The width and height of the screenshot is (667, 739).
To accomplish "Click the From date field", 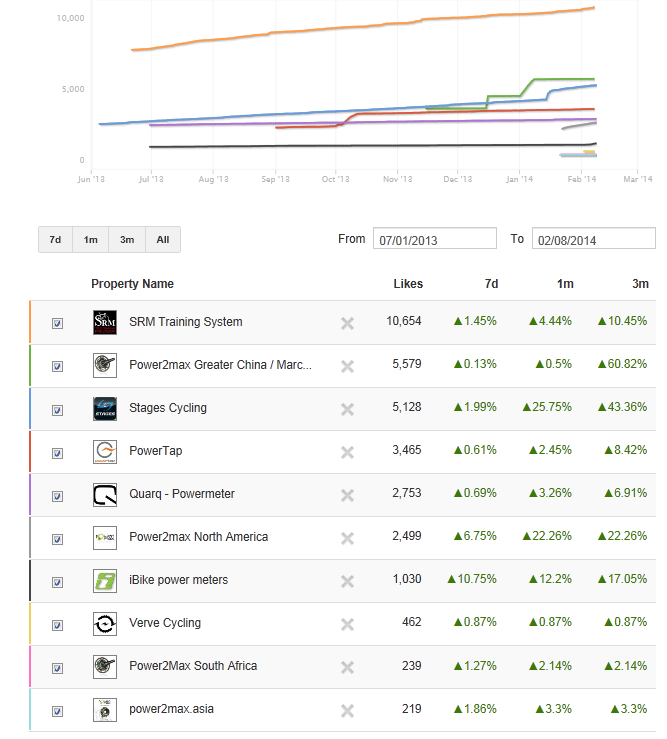I will [435, 238].
